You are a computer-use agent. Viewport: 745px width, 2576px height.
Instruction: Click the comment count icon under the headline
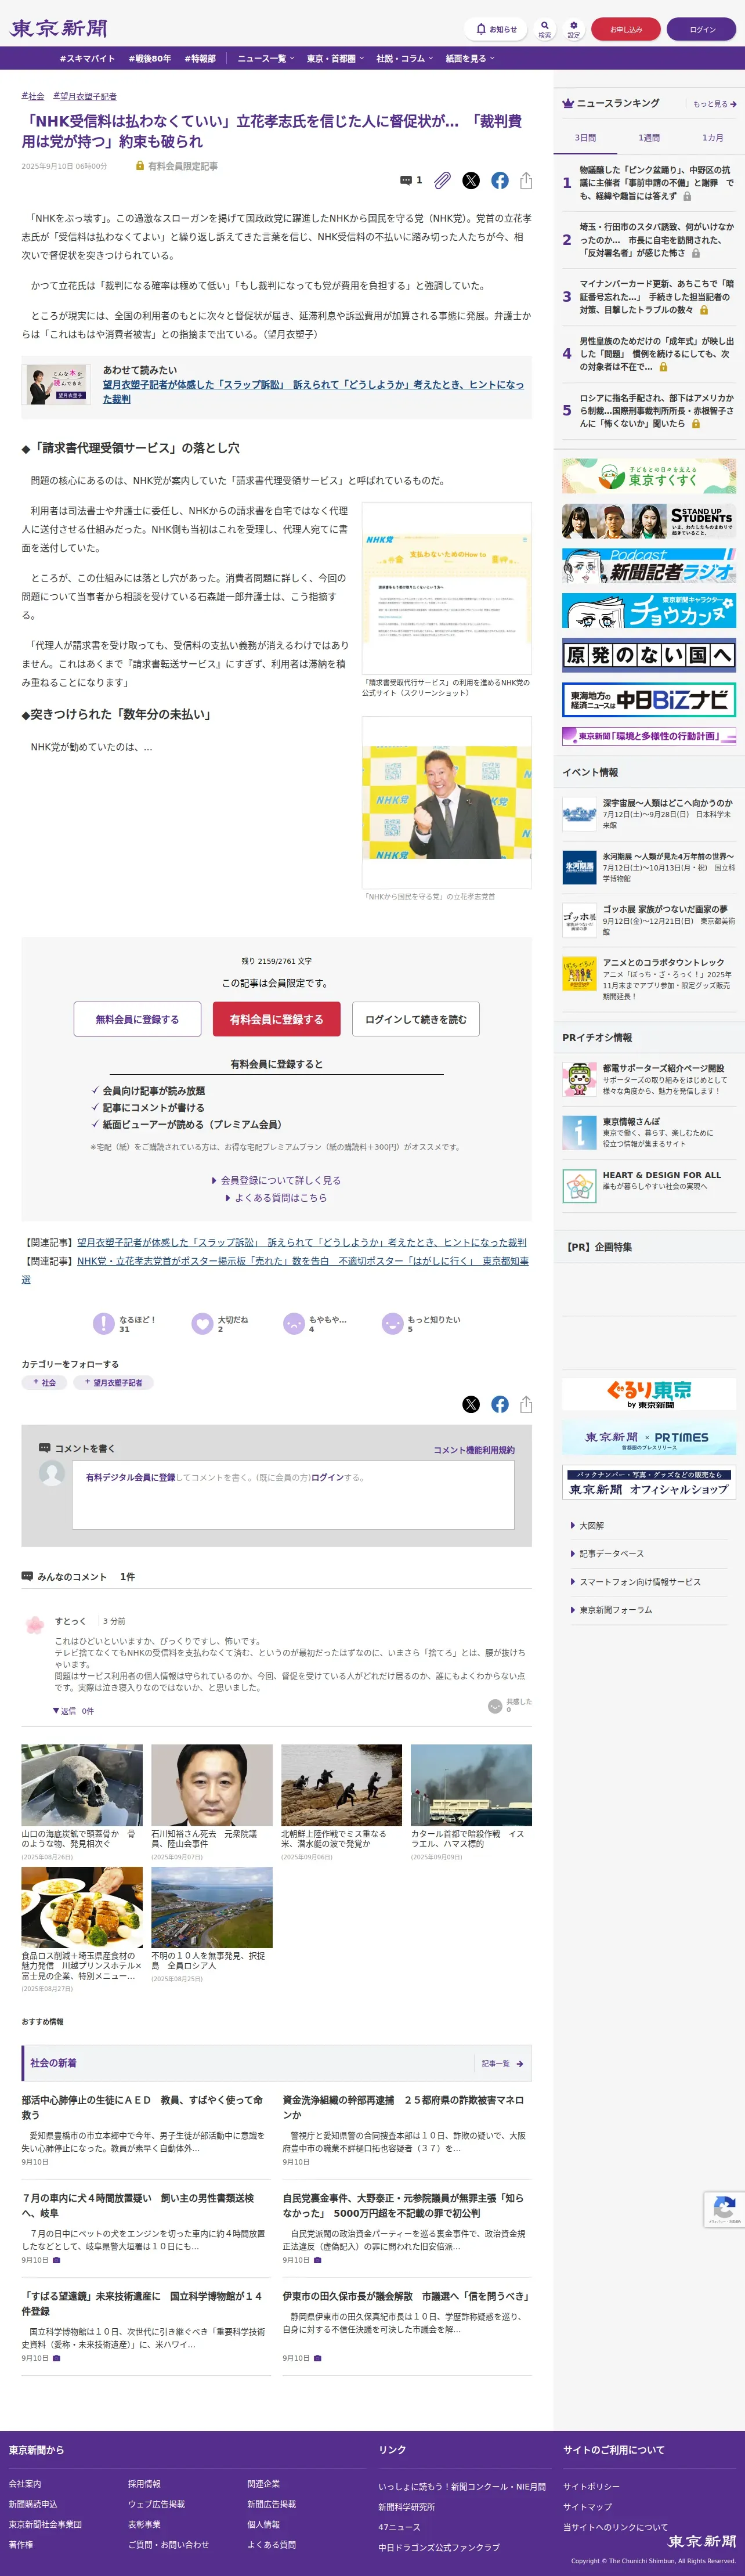tap(411, 180)
